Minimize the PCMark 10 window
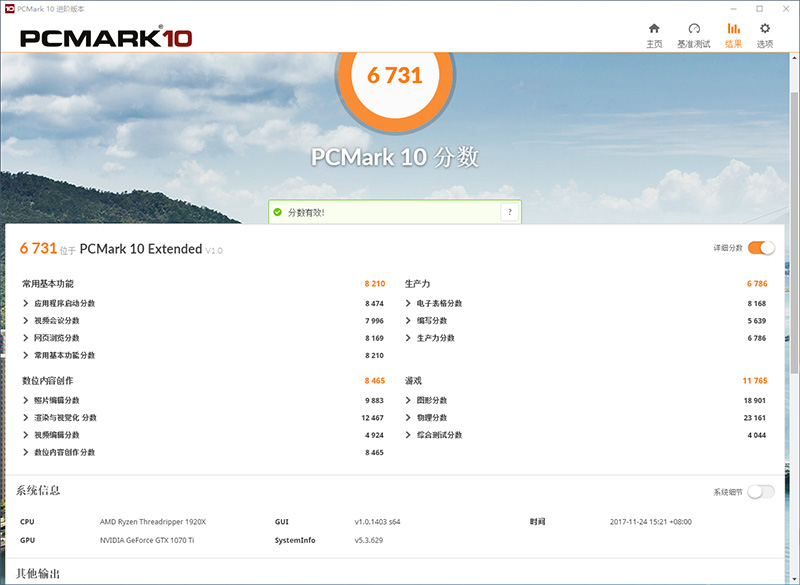 click(734, 9)
